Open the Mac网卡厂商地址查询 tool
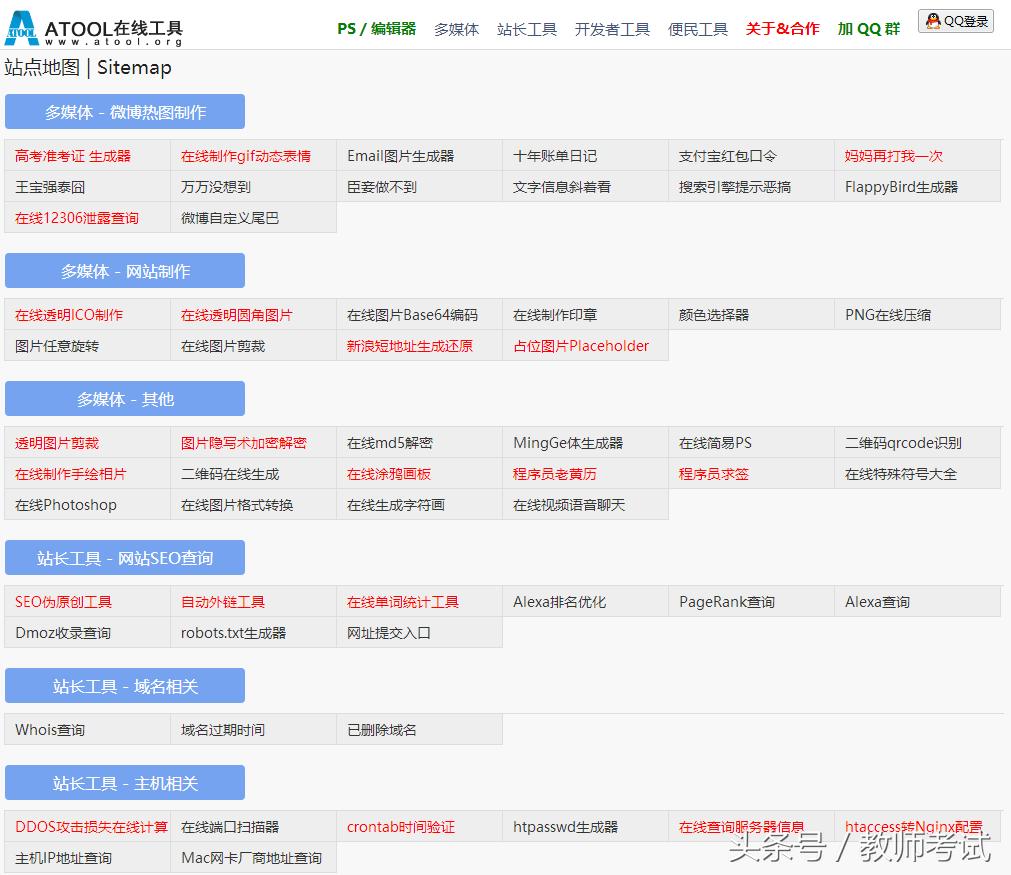The width and height of the screenshot is (1011, 875). (252, 858)
